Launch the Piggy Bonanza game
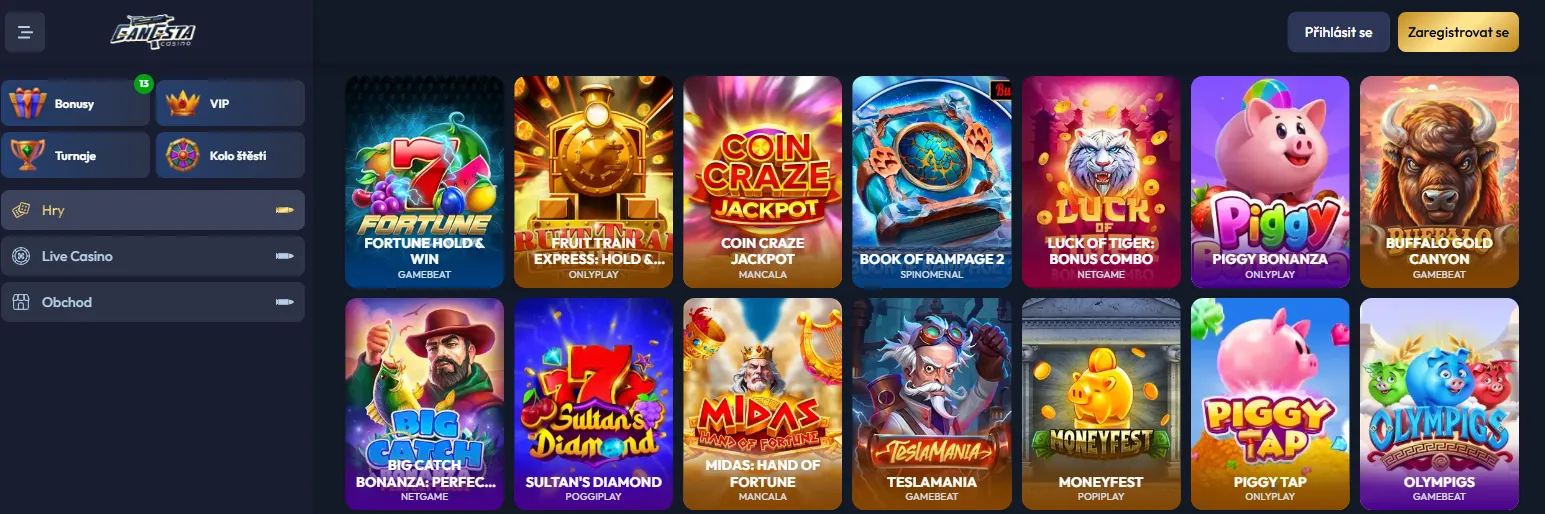Viewport: 1545px width, 514px height. click(x=1270, y=182)
